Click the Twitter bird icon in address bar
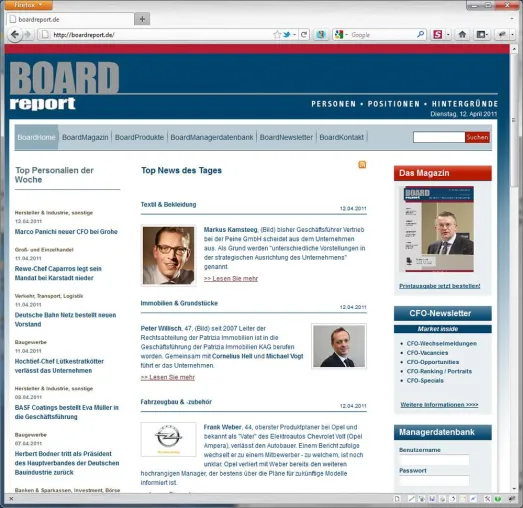523x508 pixels. click(286, 34)
